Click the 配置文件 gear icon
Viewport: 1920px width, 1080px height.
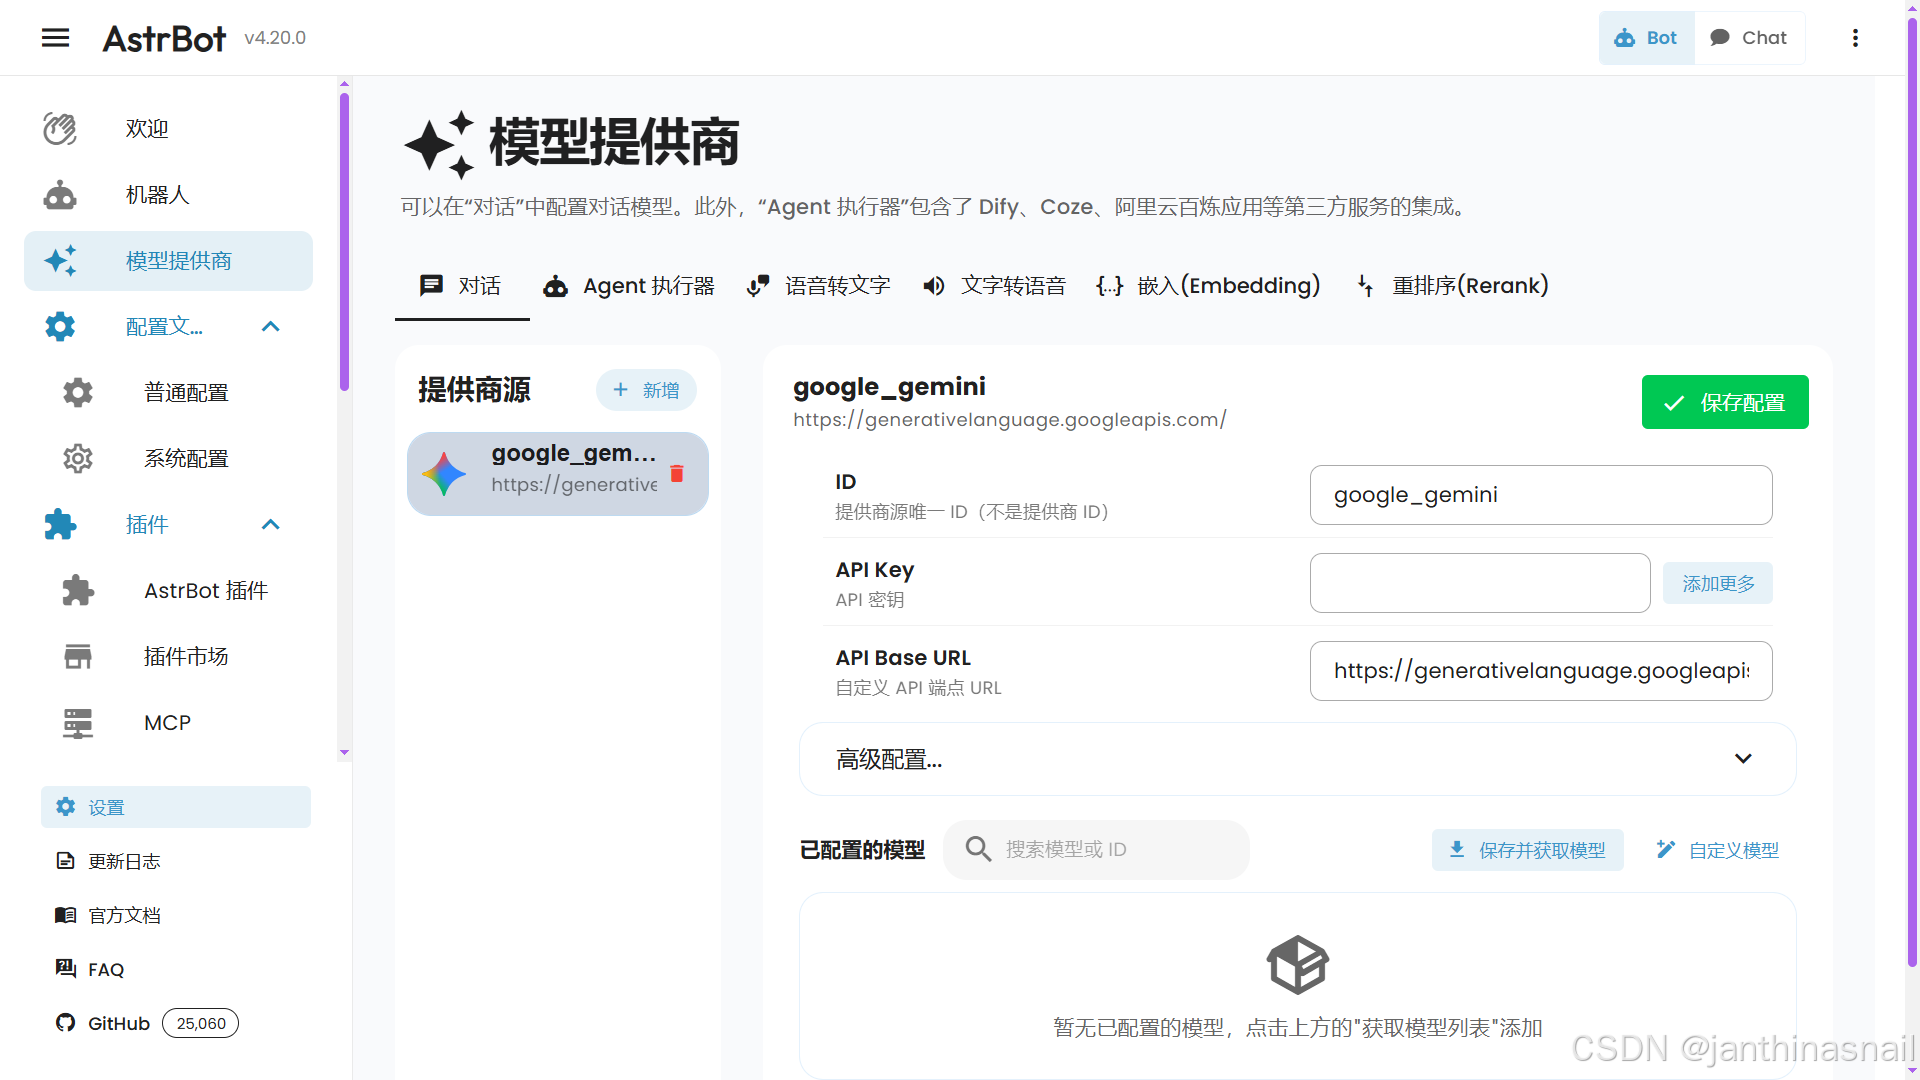60,327
